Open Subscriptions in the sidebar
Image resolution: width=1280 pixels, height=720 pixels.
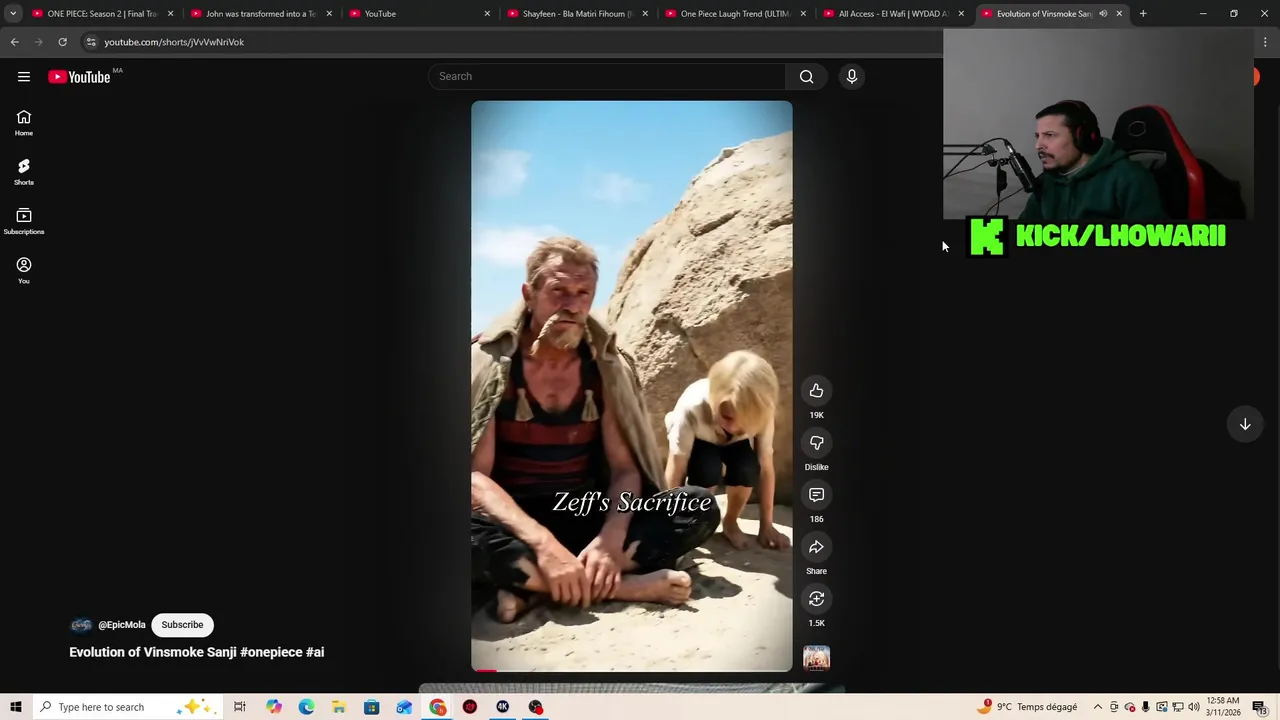(24, 221)
